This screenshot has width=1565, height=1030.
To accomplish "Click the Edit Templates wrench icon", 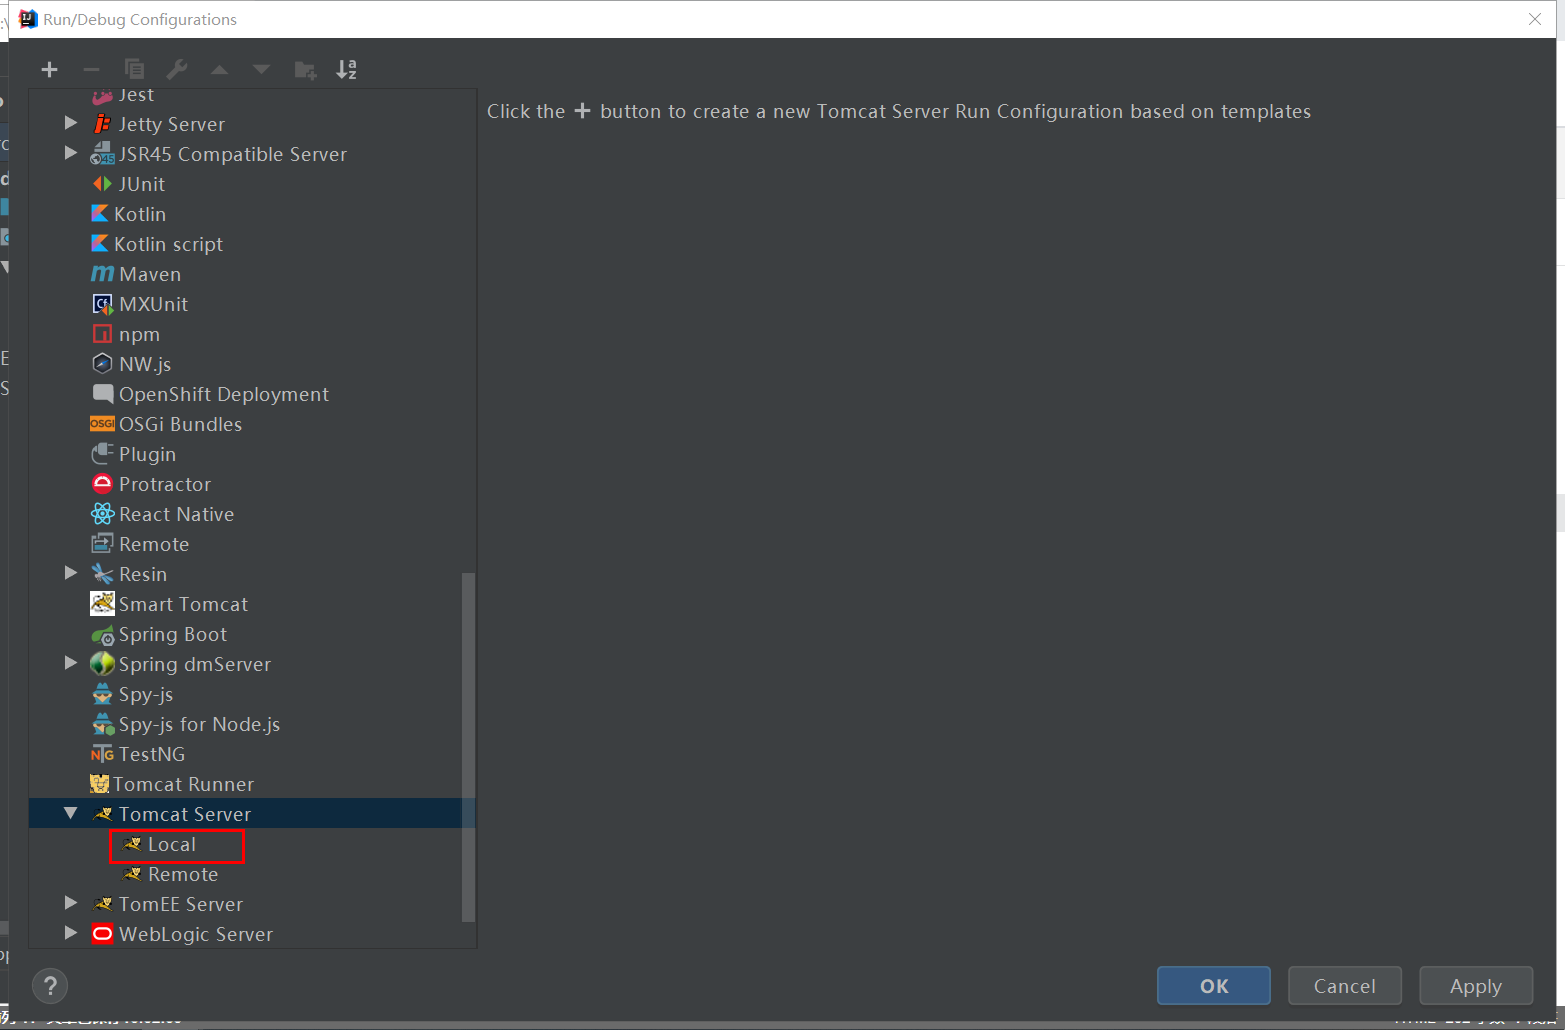I will 177,69.
